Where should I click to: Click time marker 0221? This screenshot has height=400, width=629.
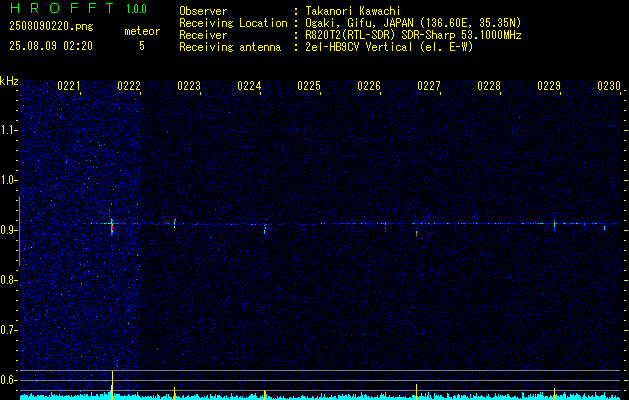69,86
